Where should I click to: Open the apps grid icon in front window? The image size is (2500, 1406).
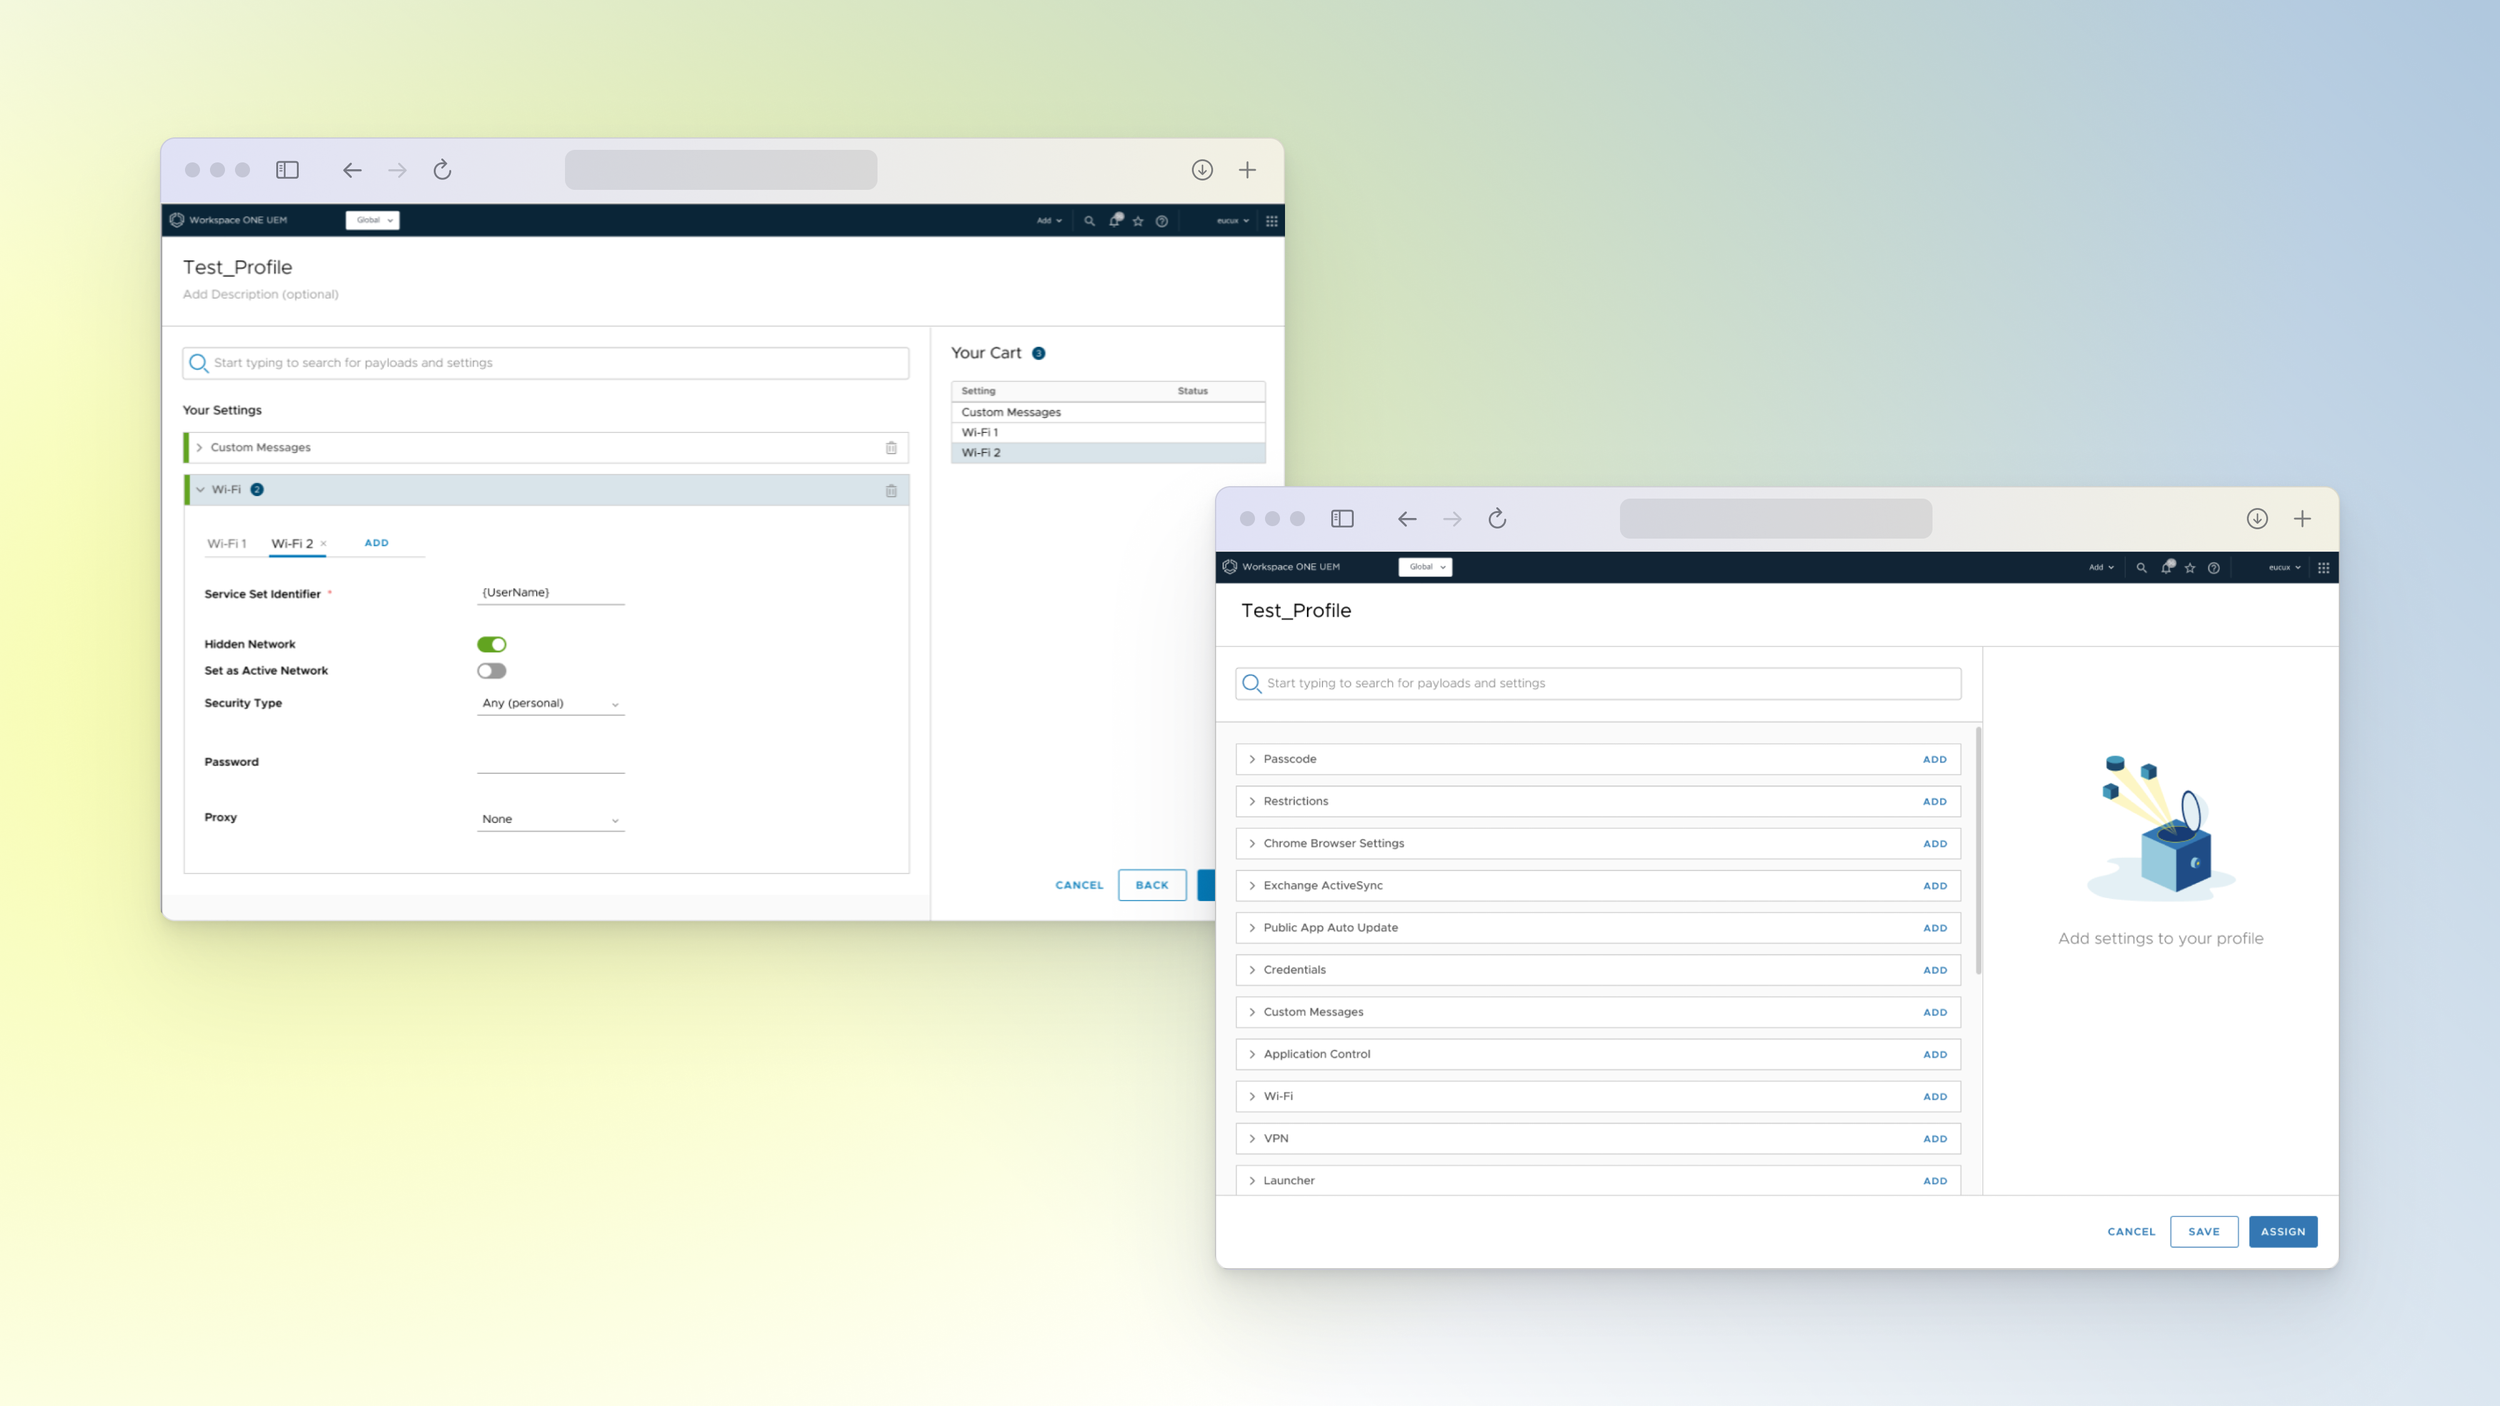2323,568
